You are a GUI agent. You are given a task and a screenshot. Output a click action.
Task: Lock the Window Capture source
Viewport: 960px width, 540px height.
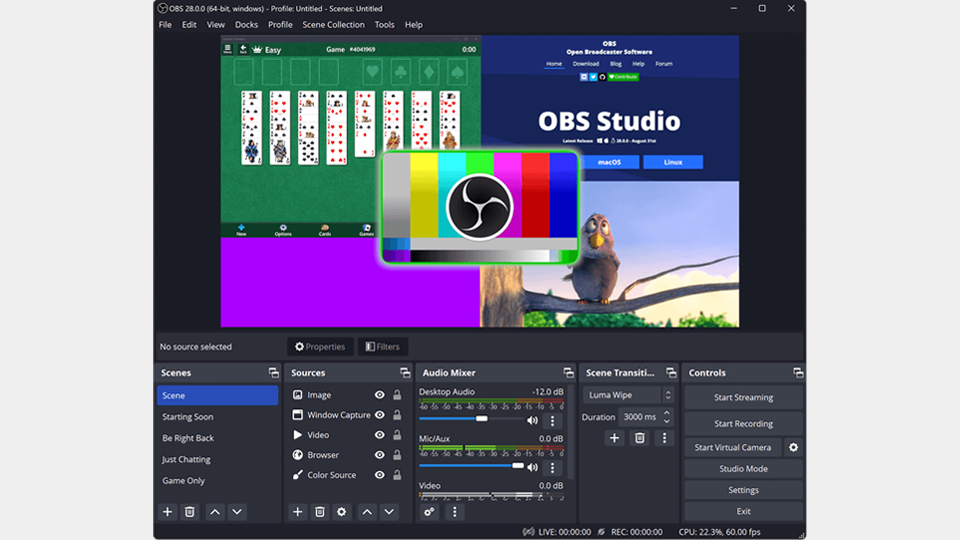(397, 415)
